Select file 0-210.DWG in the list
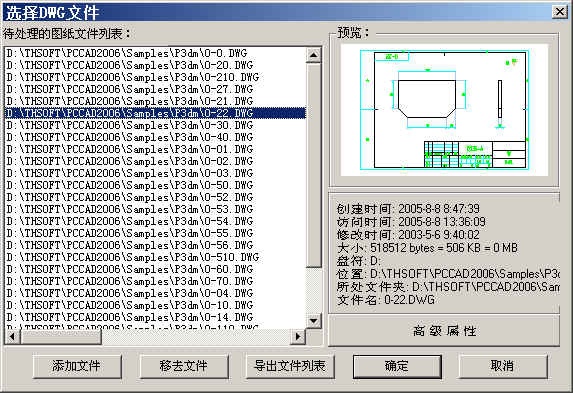The height and width of the screenshot is (393, 573). (156, 77)
